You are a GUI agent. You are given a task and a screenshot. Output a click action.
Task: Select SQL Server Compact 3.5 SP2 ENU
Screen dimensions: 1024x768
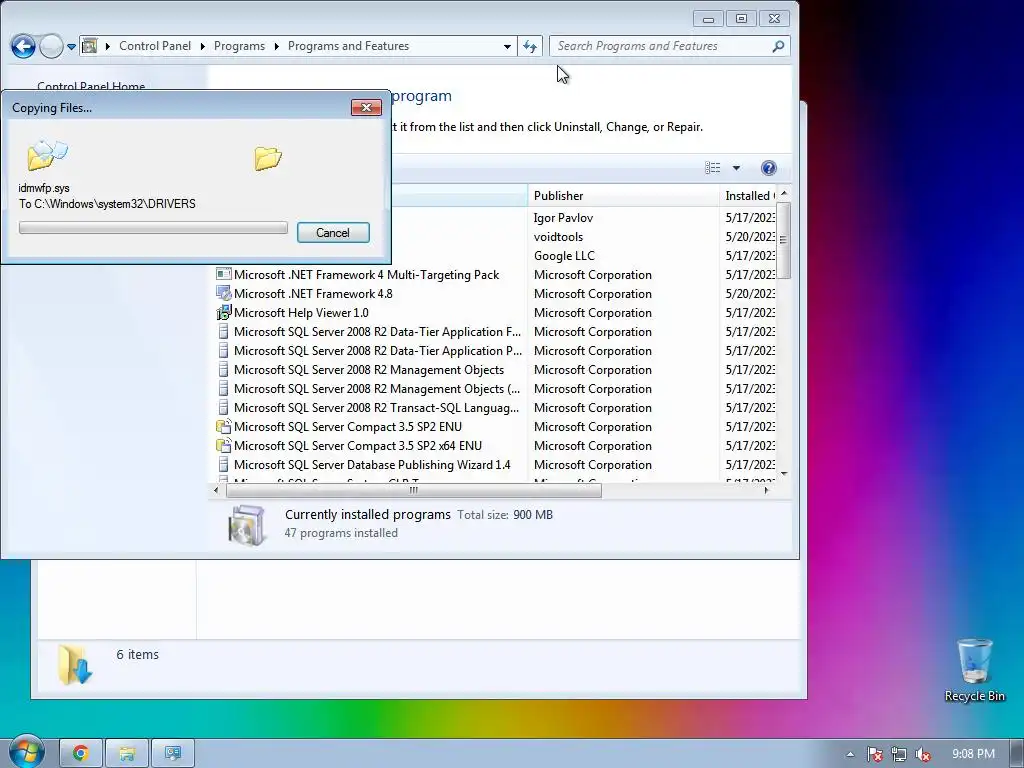tap(348, 426)
